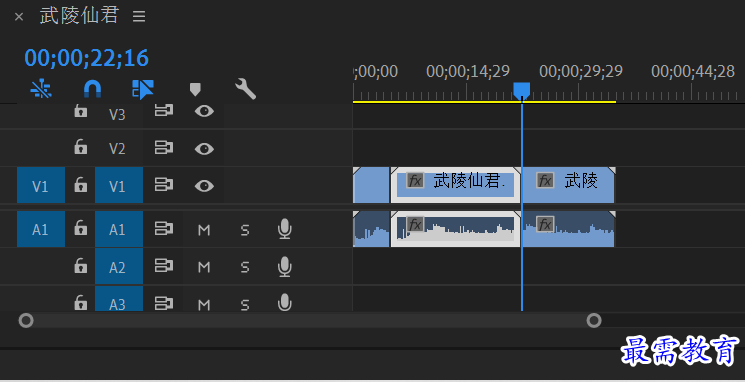
Task: Click fx badge on third 武陵 video clip
Action: [x=545, y=181]
